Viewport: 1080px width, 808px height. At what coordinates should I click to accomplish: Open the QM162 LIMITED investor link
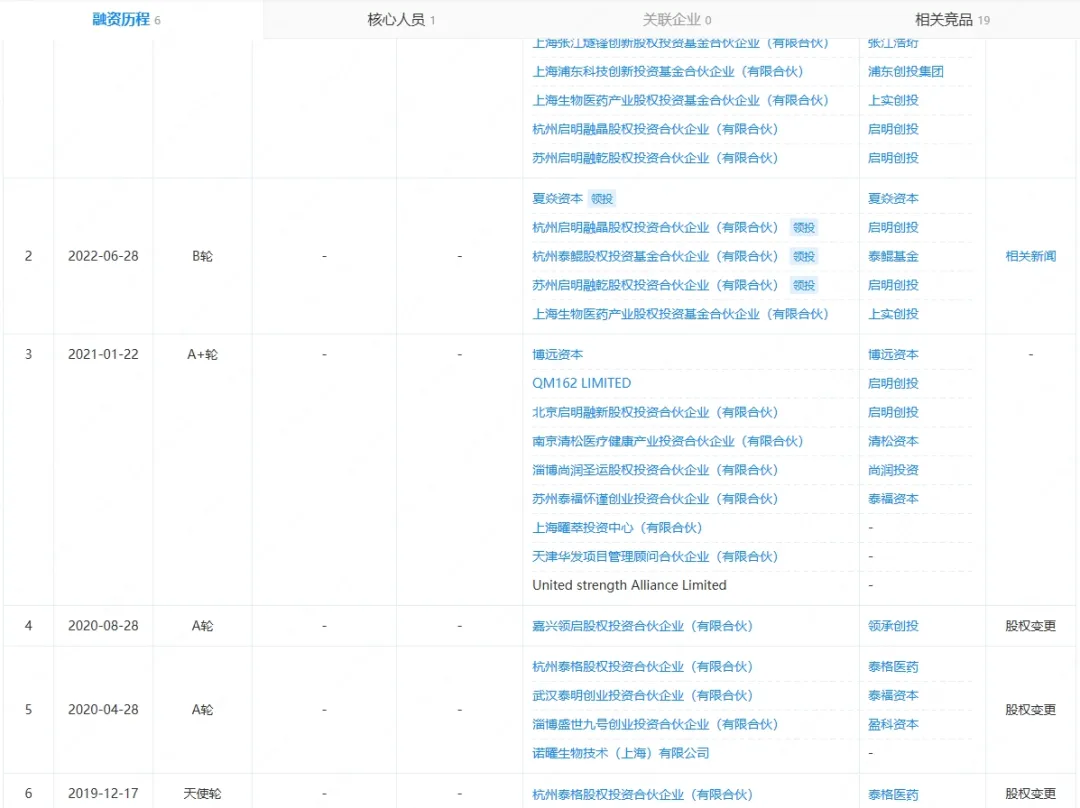click(x=581, y=383)
